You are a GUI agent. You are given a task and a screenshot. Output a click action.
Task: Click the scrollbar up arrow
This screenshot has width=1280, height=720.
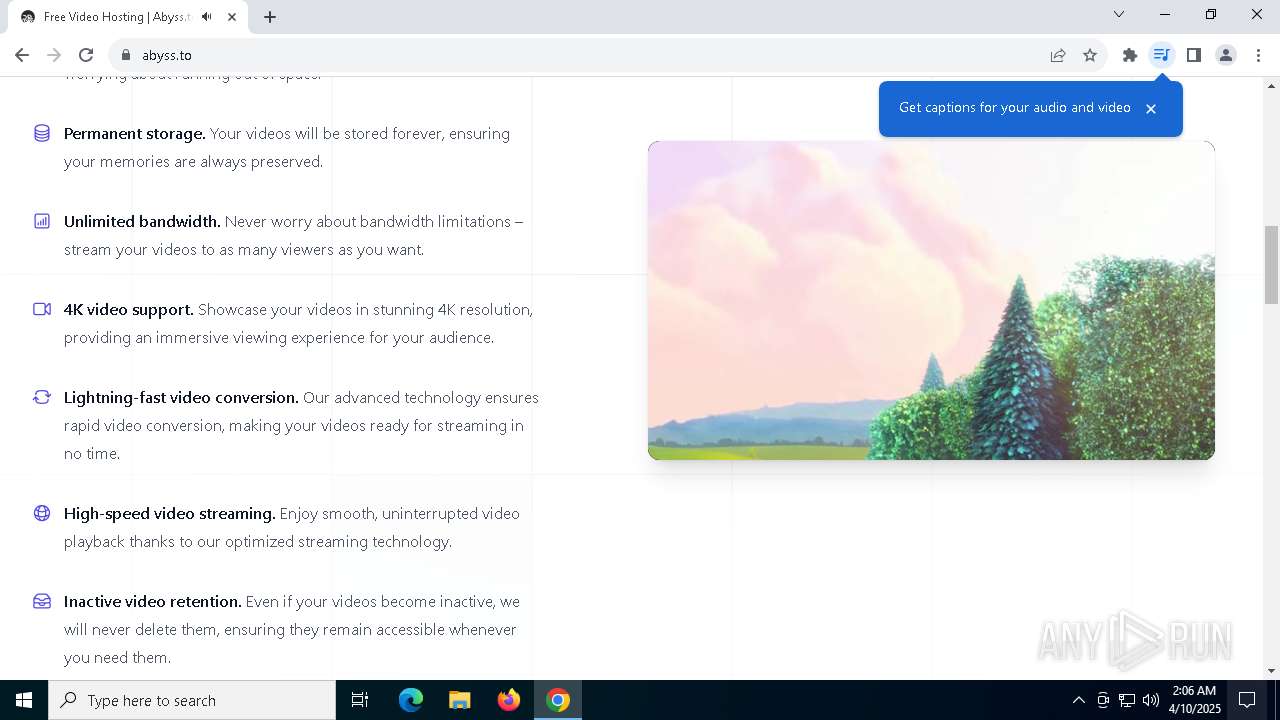click(x=1271, y=85)
